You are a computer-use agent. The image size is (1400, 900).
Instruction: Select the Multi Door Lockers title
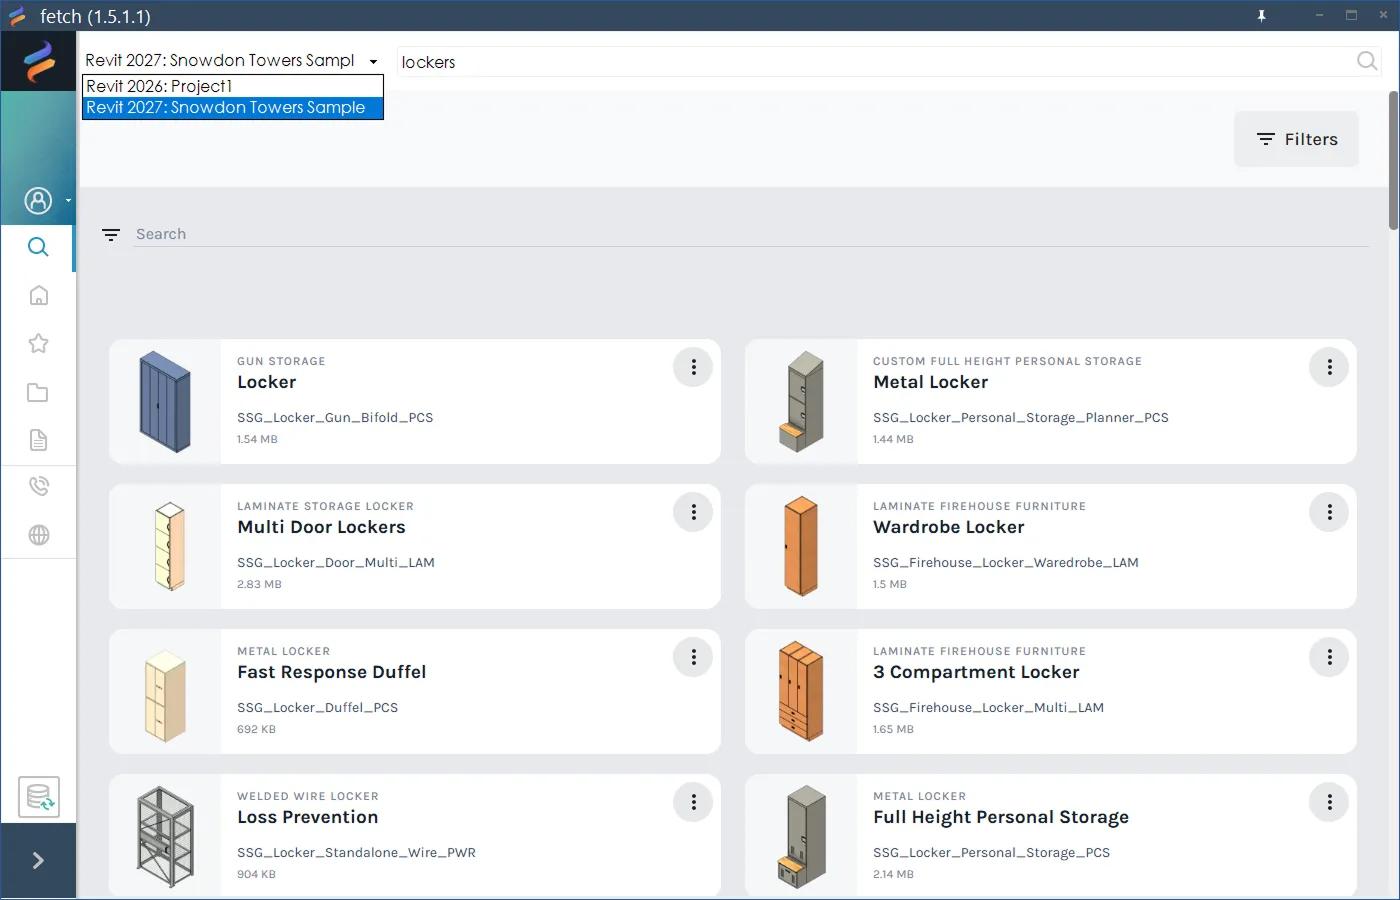(x=321, y=527)
